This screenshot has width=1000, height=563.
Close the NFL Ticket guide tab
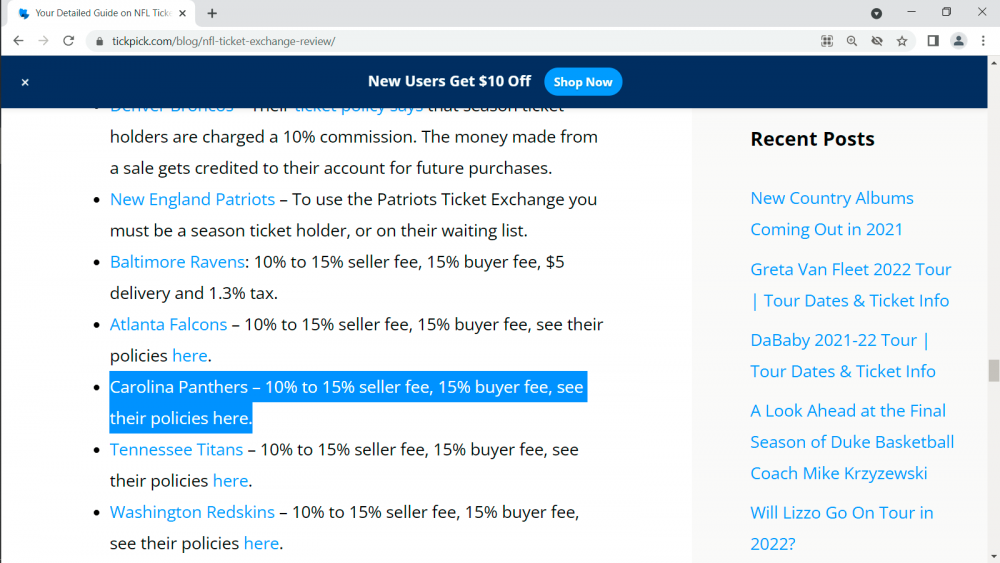182,13
